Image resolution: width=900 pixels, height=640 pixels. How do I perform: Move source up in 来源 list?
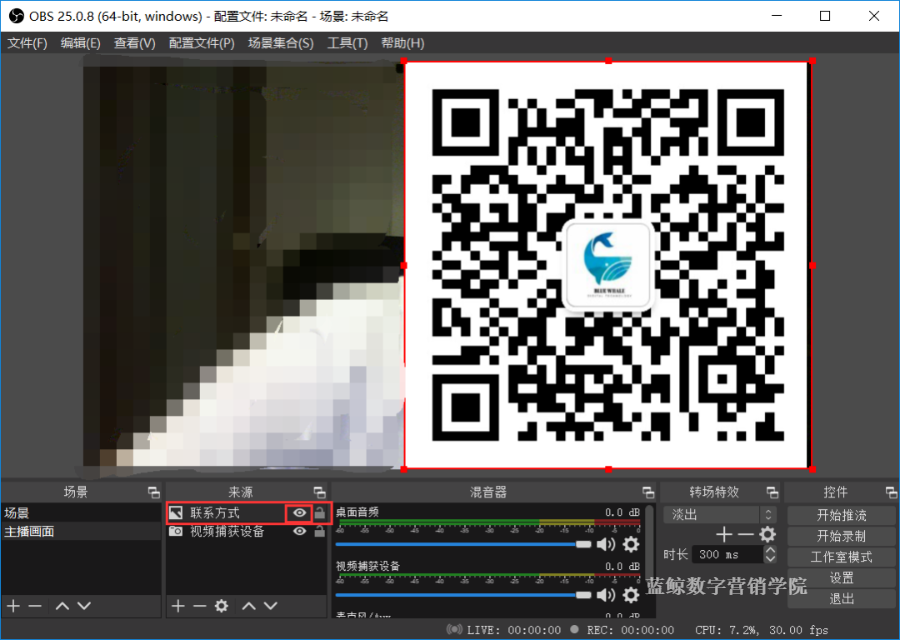pyautogui.click(x=249, y=606)
